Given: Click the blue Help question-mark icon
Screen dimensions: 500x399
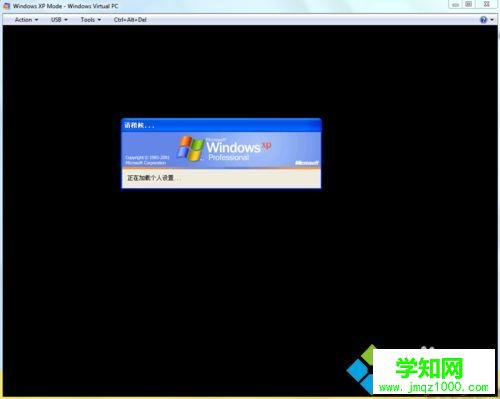Looking at the screenshot, I should pyautogui.click(x=483, y=20).
